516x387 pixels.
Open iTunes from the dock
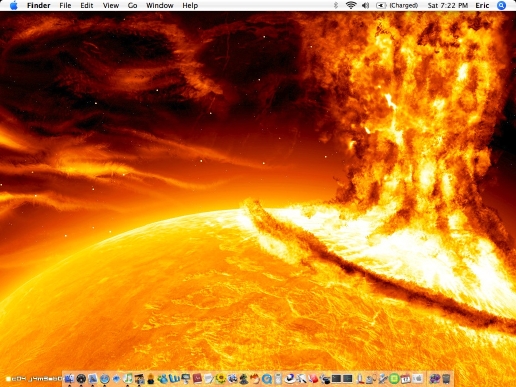[x=128, y=378]
